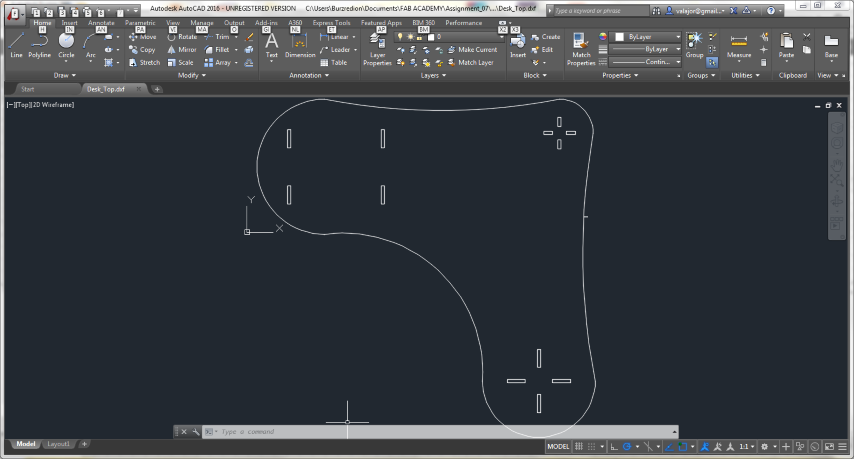The width and height of the screenshot is (854, 459).
Task: Switch to the Desk_Top.dxf file tab
Action: point(106,89)
